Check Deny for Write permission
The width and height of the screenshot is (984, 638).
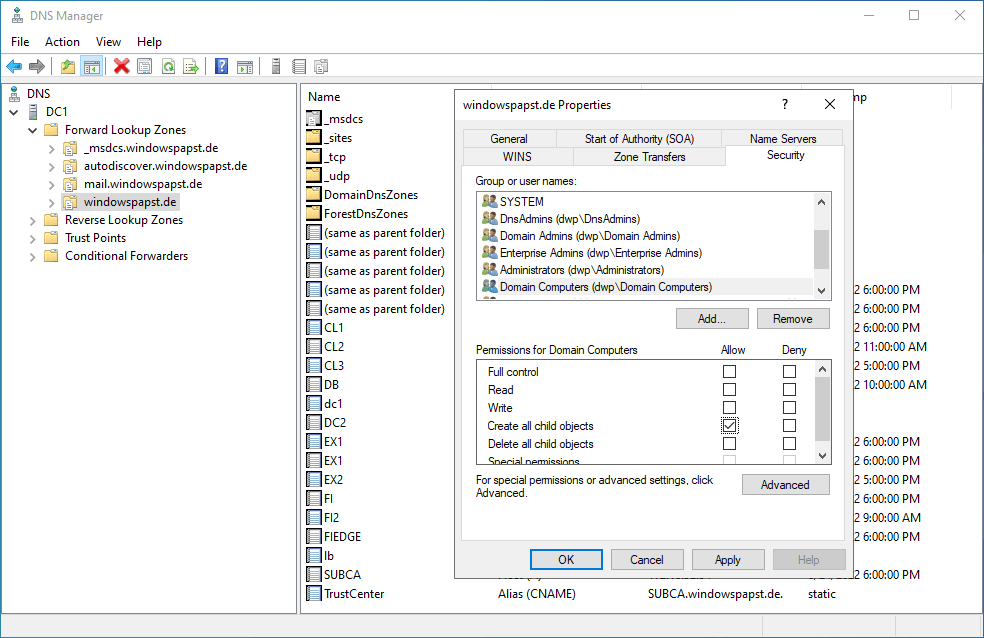coord(789,408)
